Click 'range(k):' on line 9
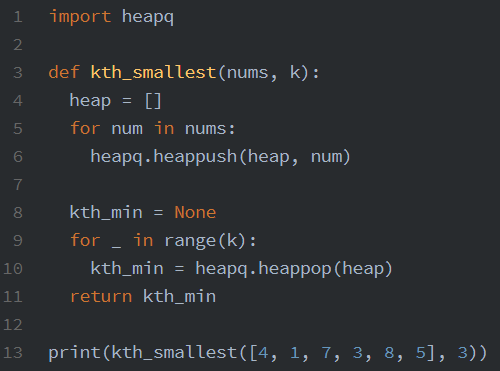The image size is (500, 371). pyautogui.click(x=210, y=241)
